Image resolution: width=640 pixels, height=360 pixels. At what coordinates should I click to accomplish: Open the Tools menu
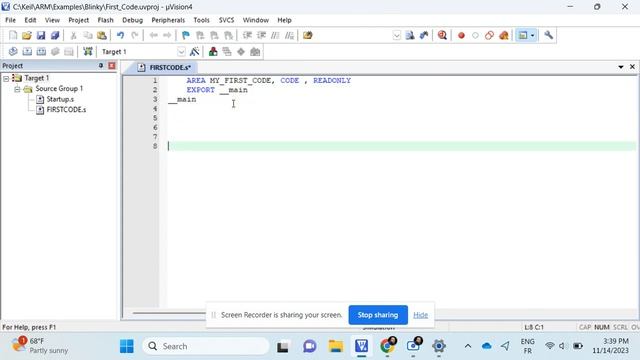point(201,20)
